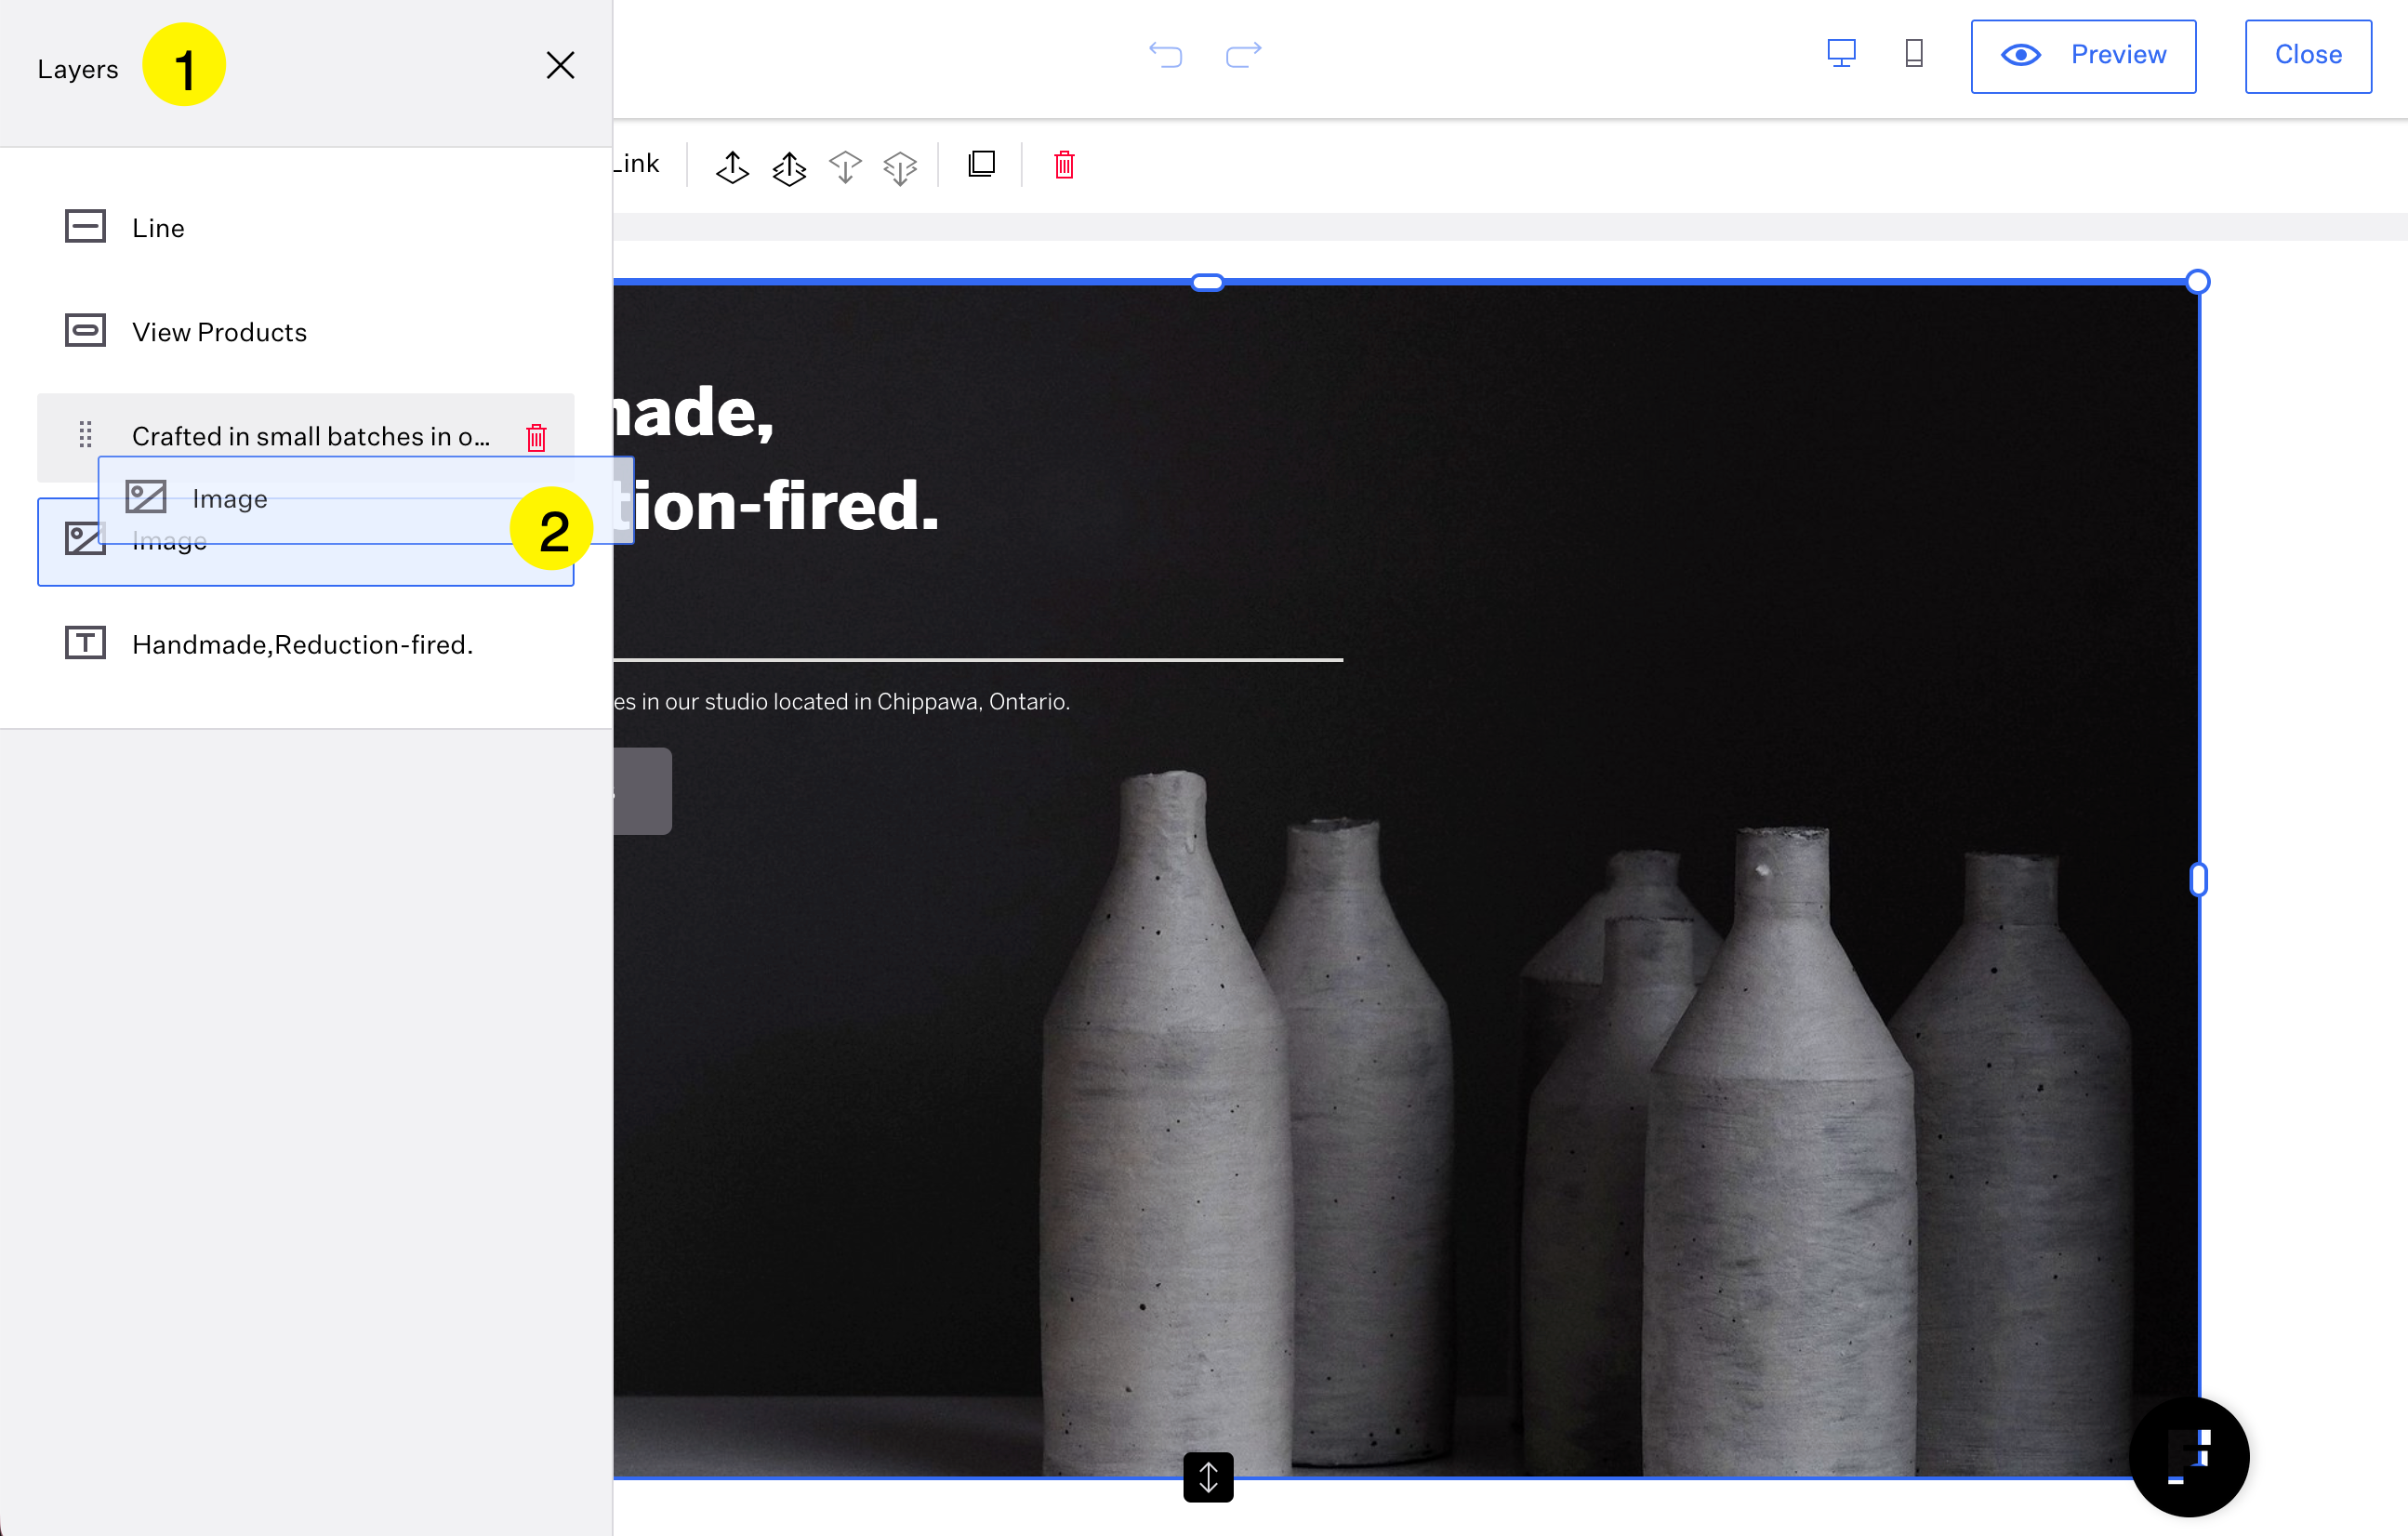Click the send to back icon
2408x1536 pixels.
click(900, 167)
